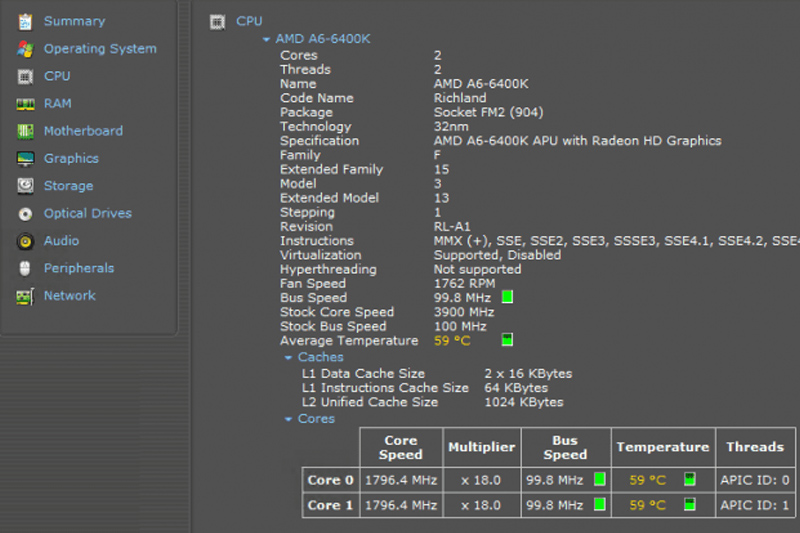Screen dimensions: 800x533
Task: Click the Peripherals mouse icon
Action: click(x=25, y=268)
